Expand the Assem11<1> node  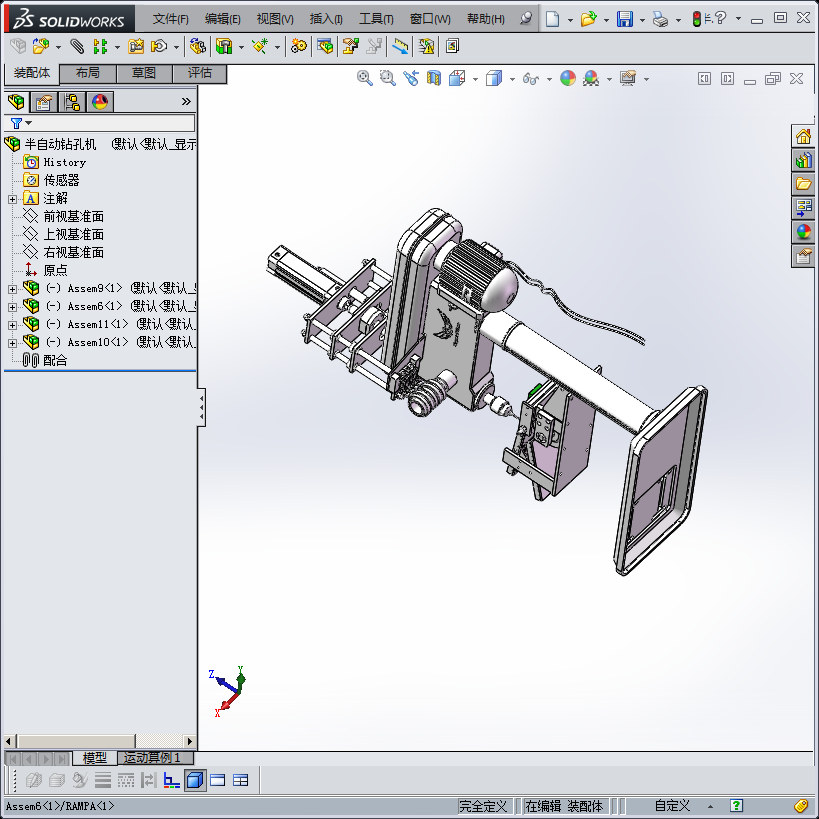click(x=13, y=325)
